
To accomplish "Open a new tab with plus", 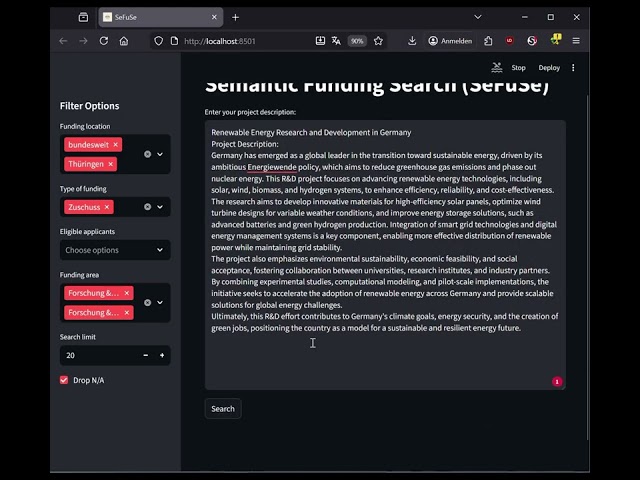I will 236,17.
